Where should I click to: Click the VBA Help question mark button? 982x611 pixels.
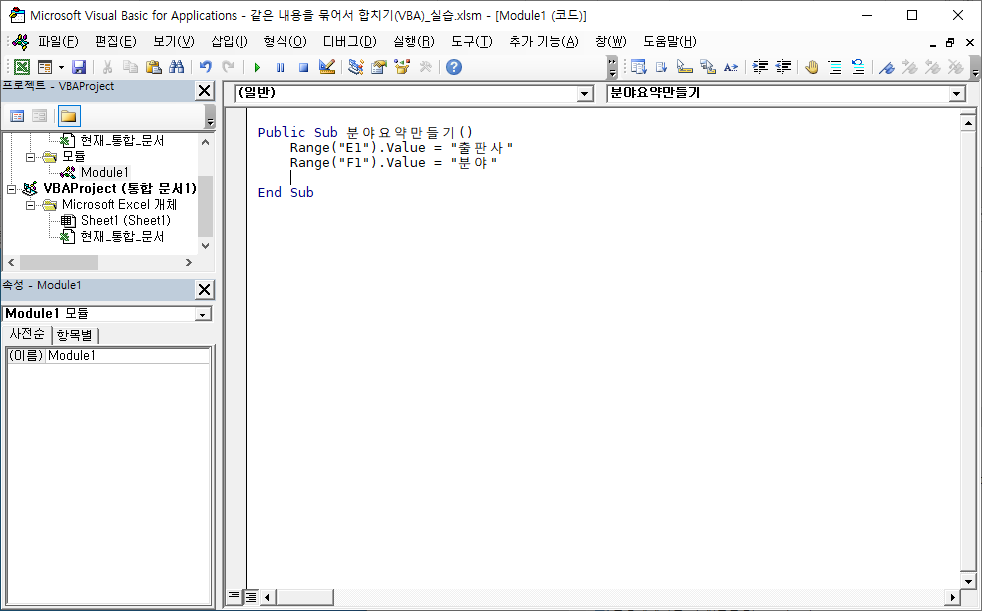tap(453, 66)
